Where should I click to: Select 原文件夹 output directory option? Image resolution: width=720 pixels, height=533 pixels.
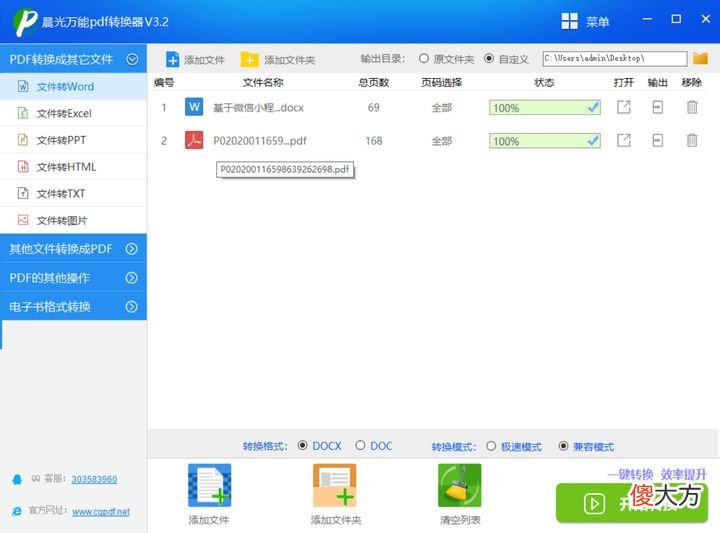424,58
